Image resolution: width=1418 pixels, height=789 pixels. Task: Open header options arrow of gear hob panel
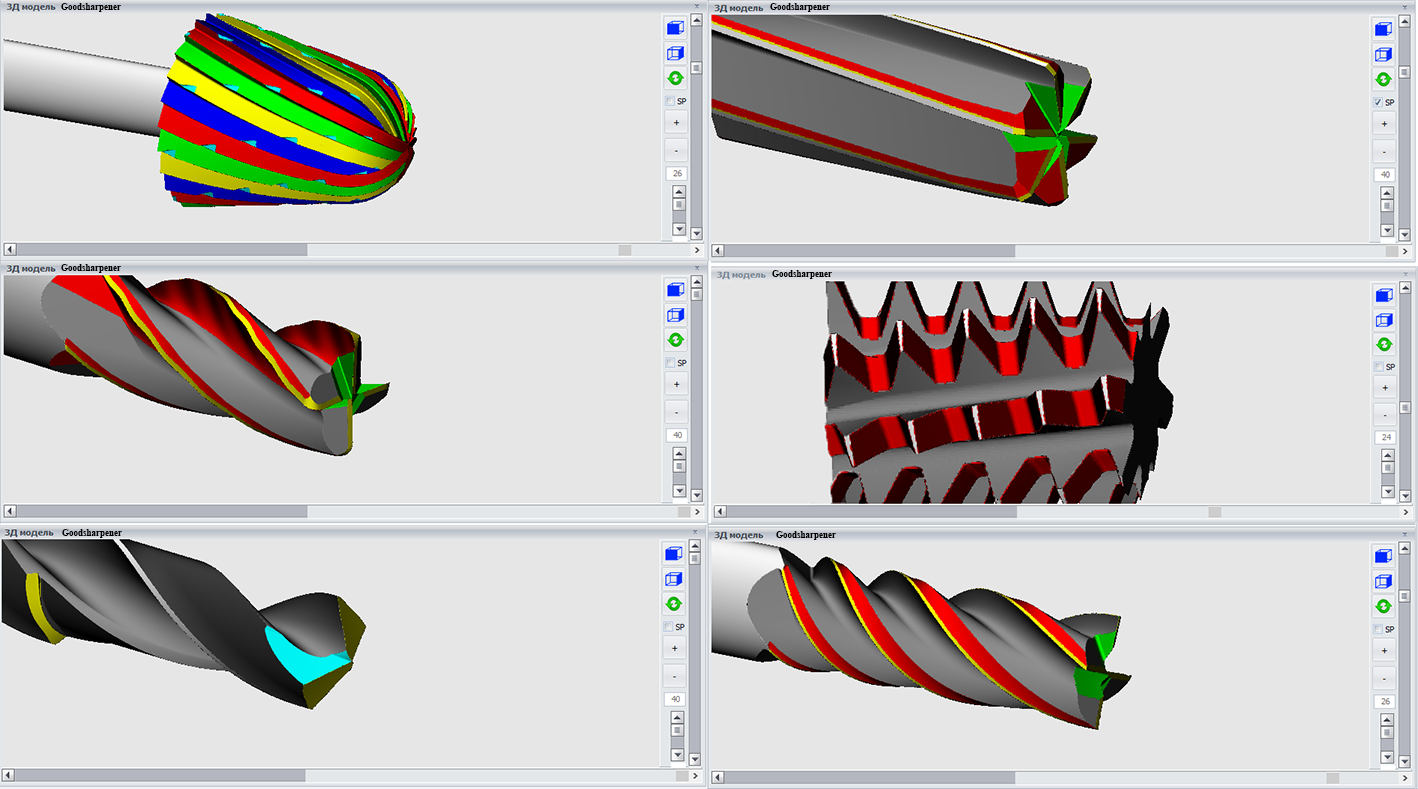tap(1404, 273)
